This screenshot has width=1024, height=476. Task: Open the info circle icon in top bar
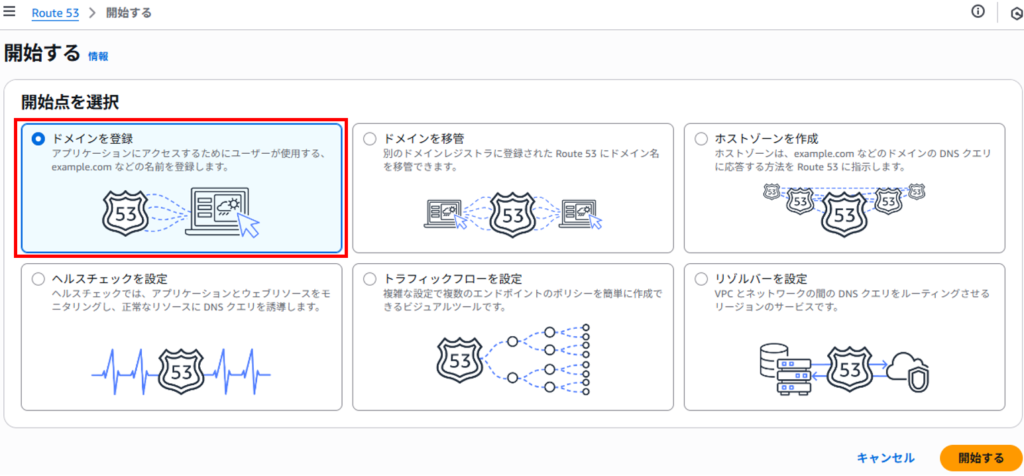click(978, 12)
